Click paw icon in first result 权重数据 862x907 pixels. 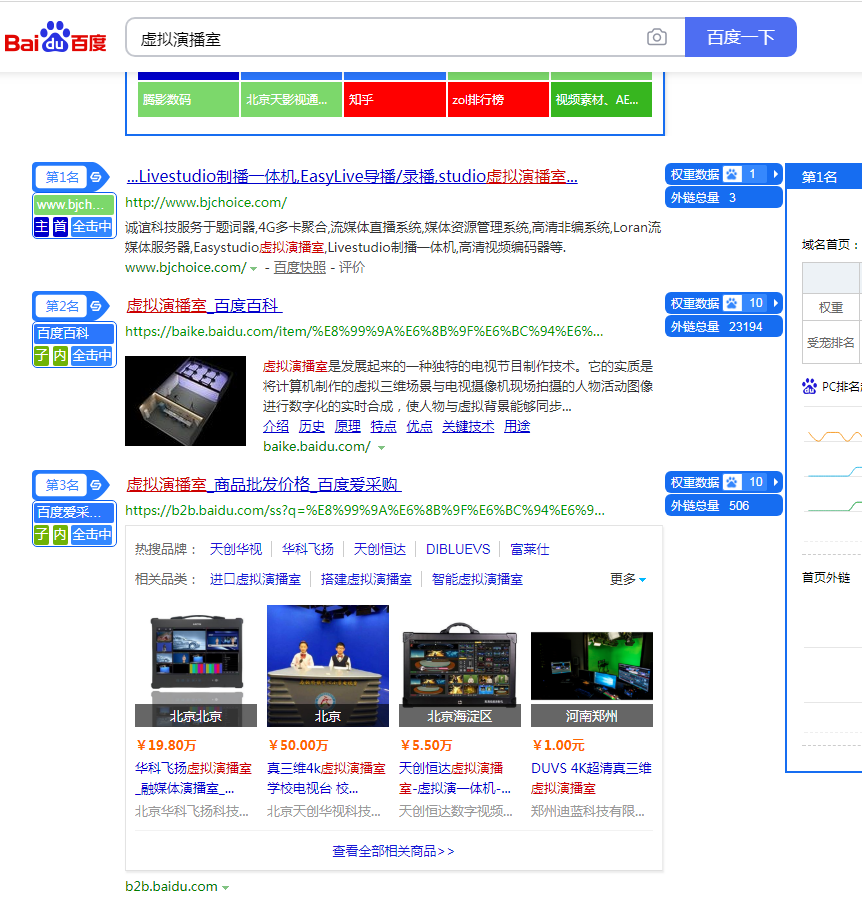pyautogui.click(x=732, y=174)
